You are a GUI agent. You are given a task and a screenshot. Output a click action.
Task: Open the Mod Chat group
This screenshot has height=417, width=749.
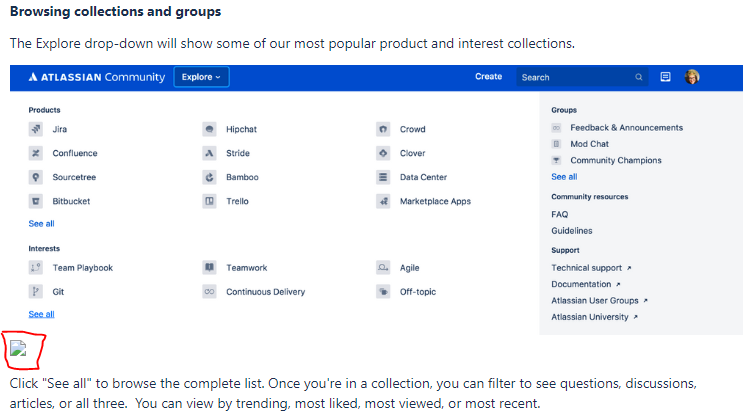tap(589, 144)
